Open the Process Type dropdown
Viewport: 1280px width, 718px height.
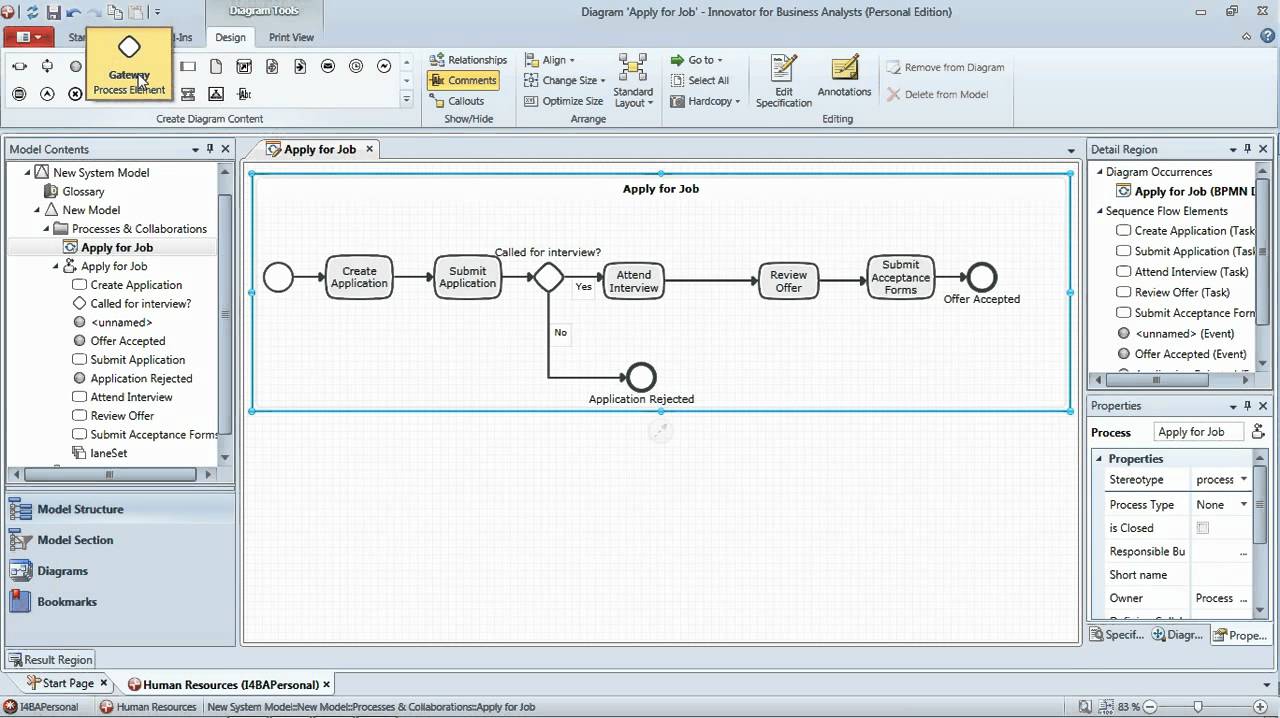pyautogui.click(x=1243, y=505)
